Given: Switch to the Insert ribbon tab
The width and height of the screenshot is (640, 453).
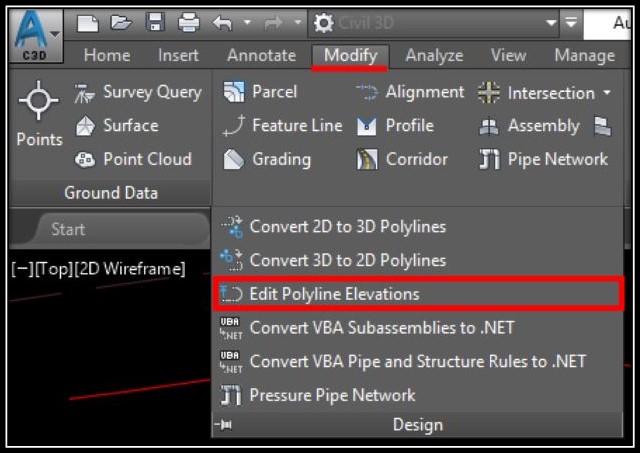Looking at the screenshot, I should click(178, 55).
